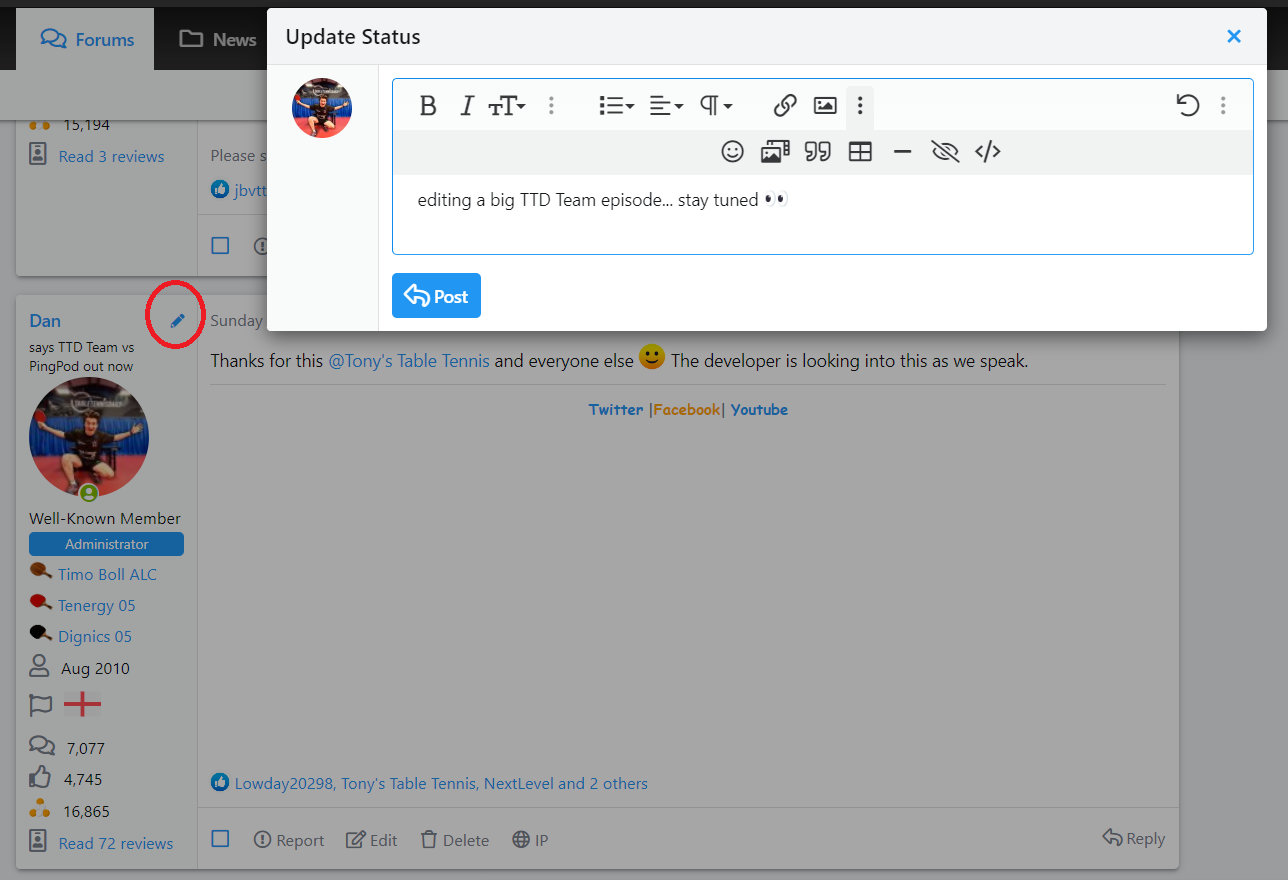Undo the last edit
Viewport: 1288px width, 880px height.
coord(1187,105)
